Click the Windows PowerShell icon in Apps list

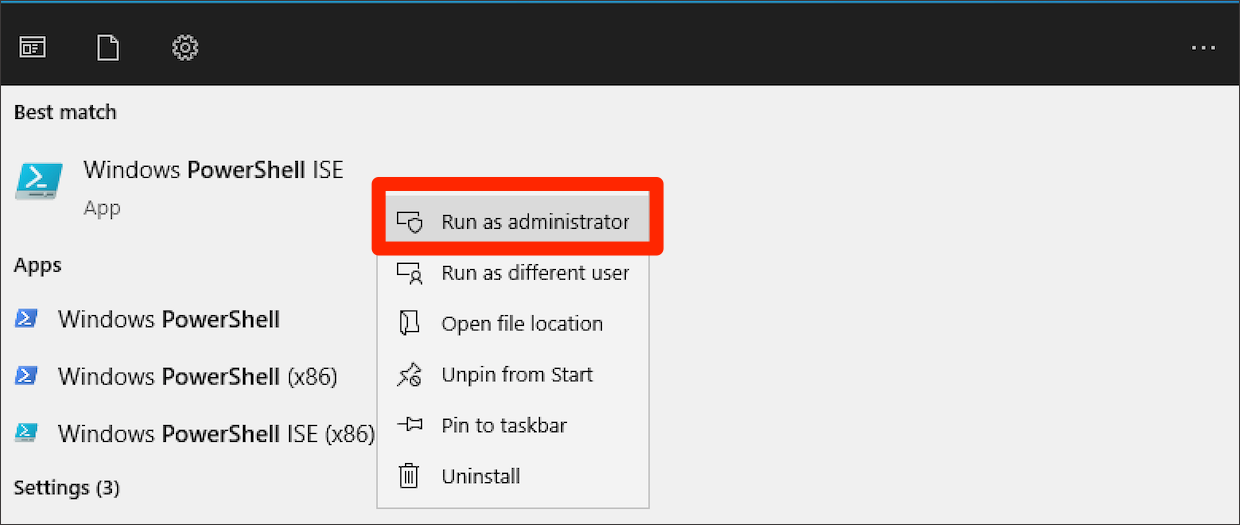27,319
